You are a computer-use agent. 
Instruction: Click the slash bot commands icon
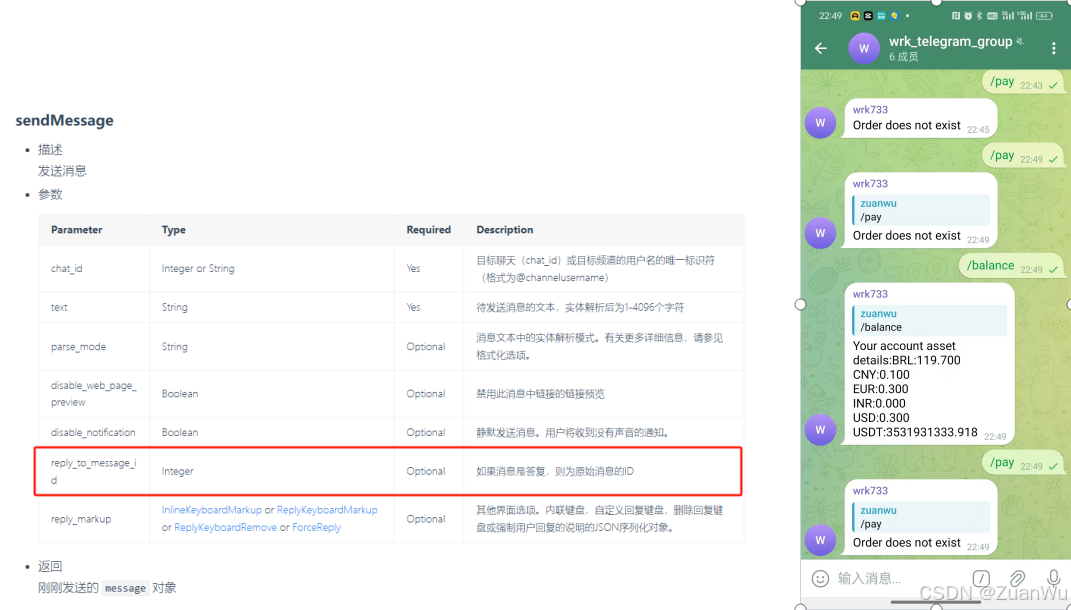(981, 578)
